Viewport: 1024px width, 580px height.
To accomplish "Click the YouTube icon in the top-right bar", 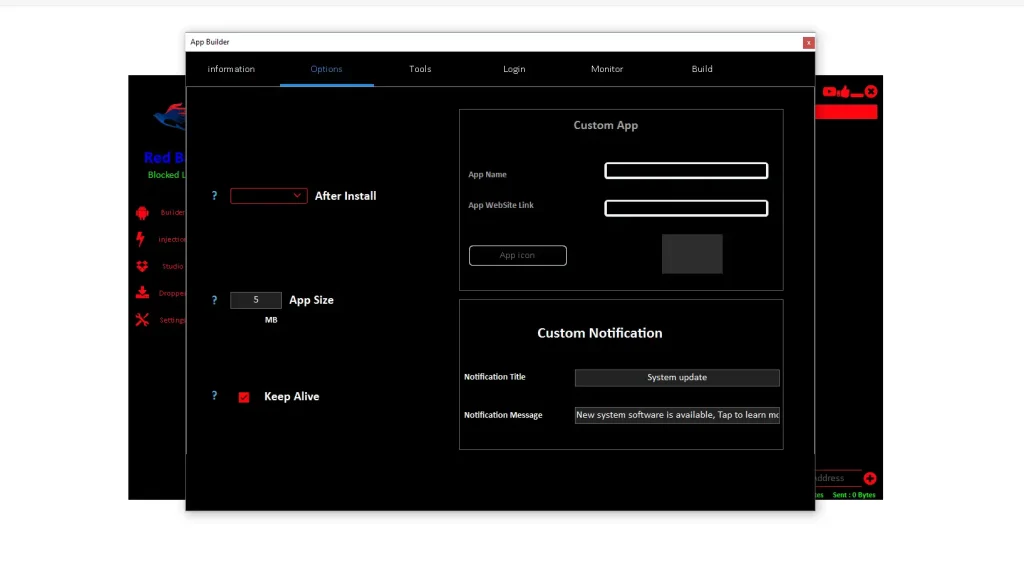I will tap(832, 91).
